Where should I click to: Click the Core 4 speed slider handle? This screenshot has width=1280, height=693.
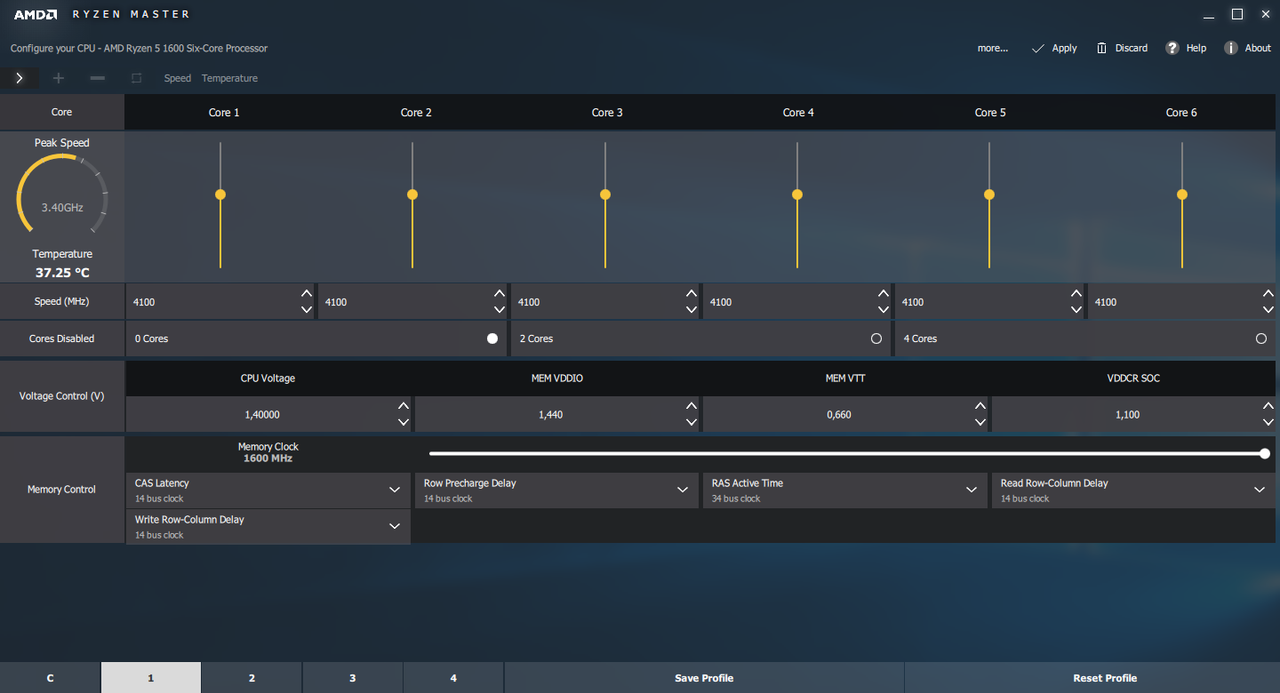click(x=797, y=194)
